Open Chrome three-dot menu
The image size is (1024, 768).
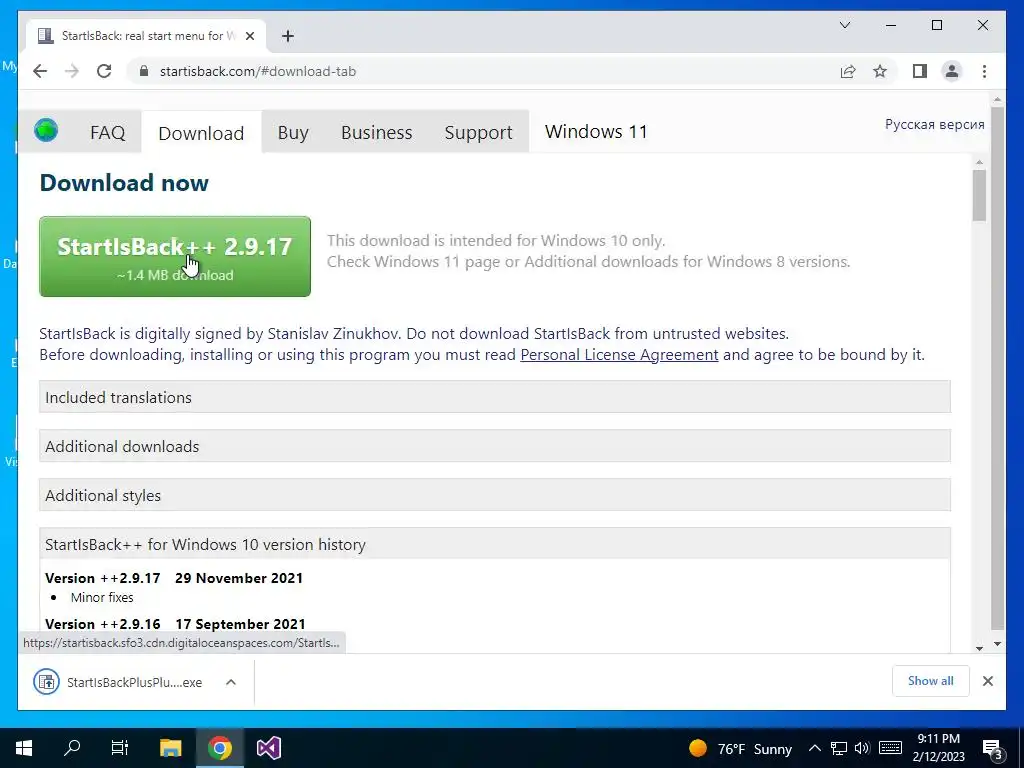pos(984,71)
